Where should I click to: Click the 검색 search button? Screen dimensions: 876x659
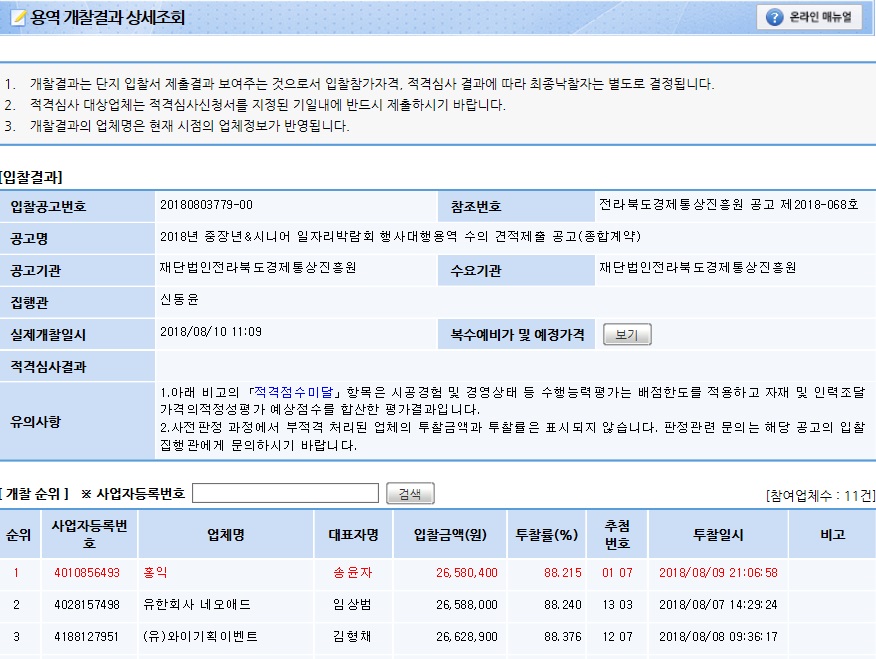coord(410,493)
